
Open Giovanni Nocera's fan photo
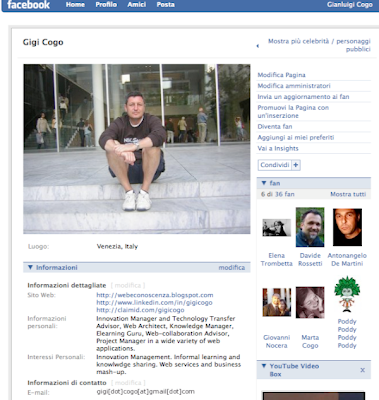click(x=276, y=302)
